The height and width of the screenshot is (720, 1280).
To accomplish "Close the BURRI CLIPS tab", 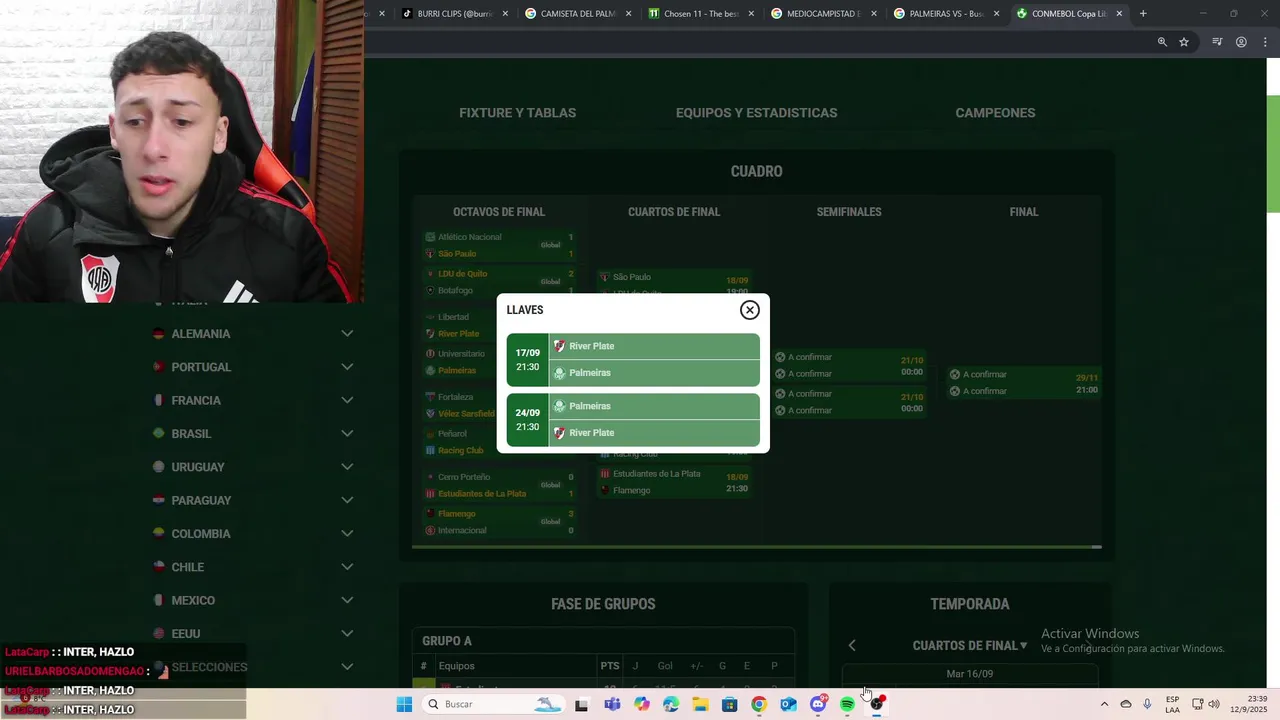I will pos(505,14).
